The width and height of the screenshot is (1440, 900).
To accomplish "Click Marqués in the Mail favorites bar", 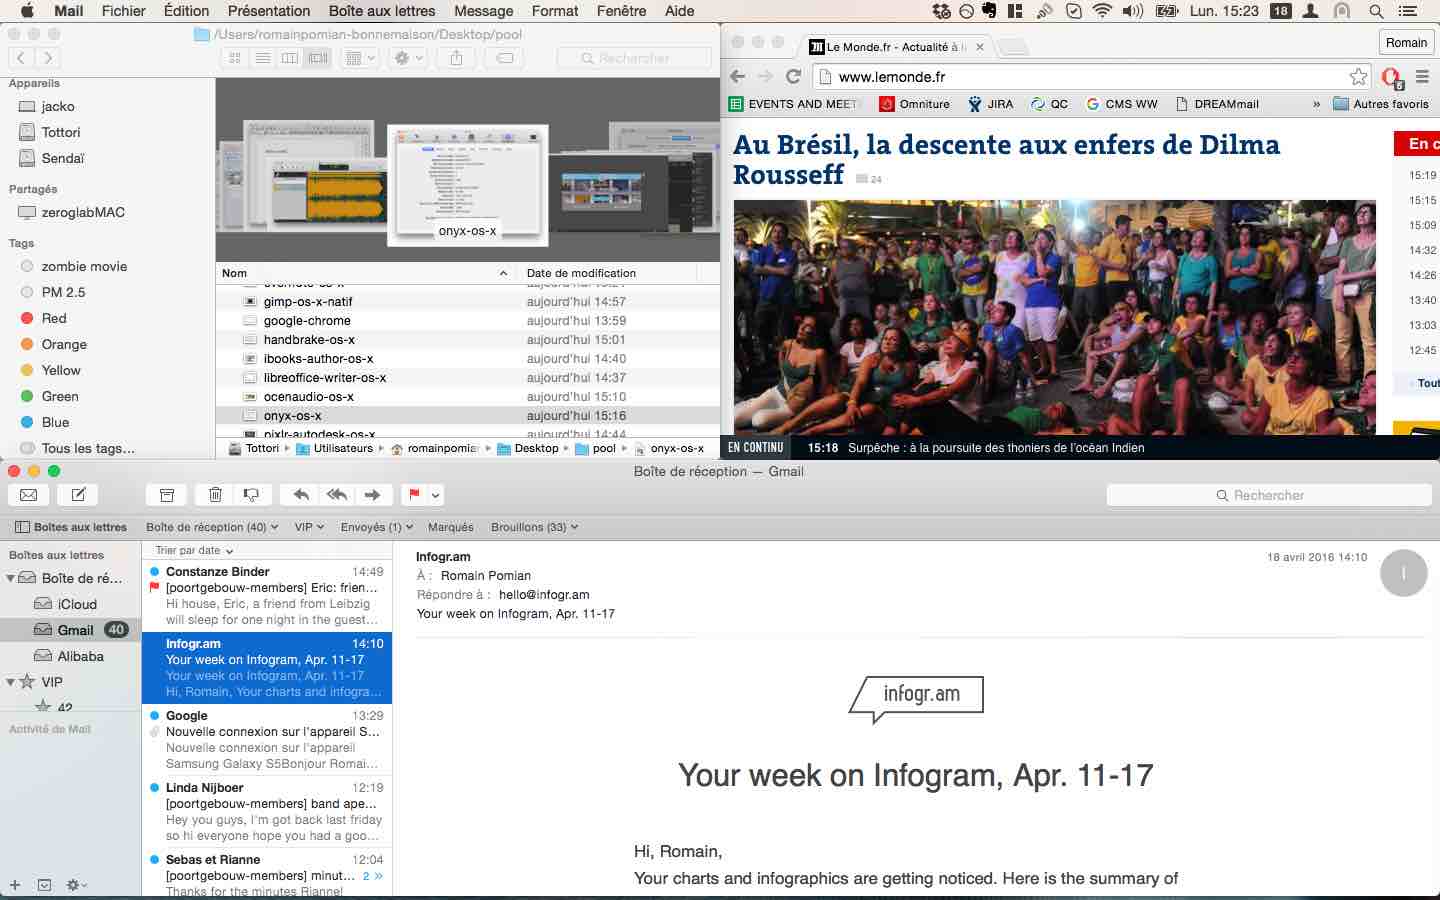I will click(x=450, y=527).
